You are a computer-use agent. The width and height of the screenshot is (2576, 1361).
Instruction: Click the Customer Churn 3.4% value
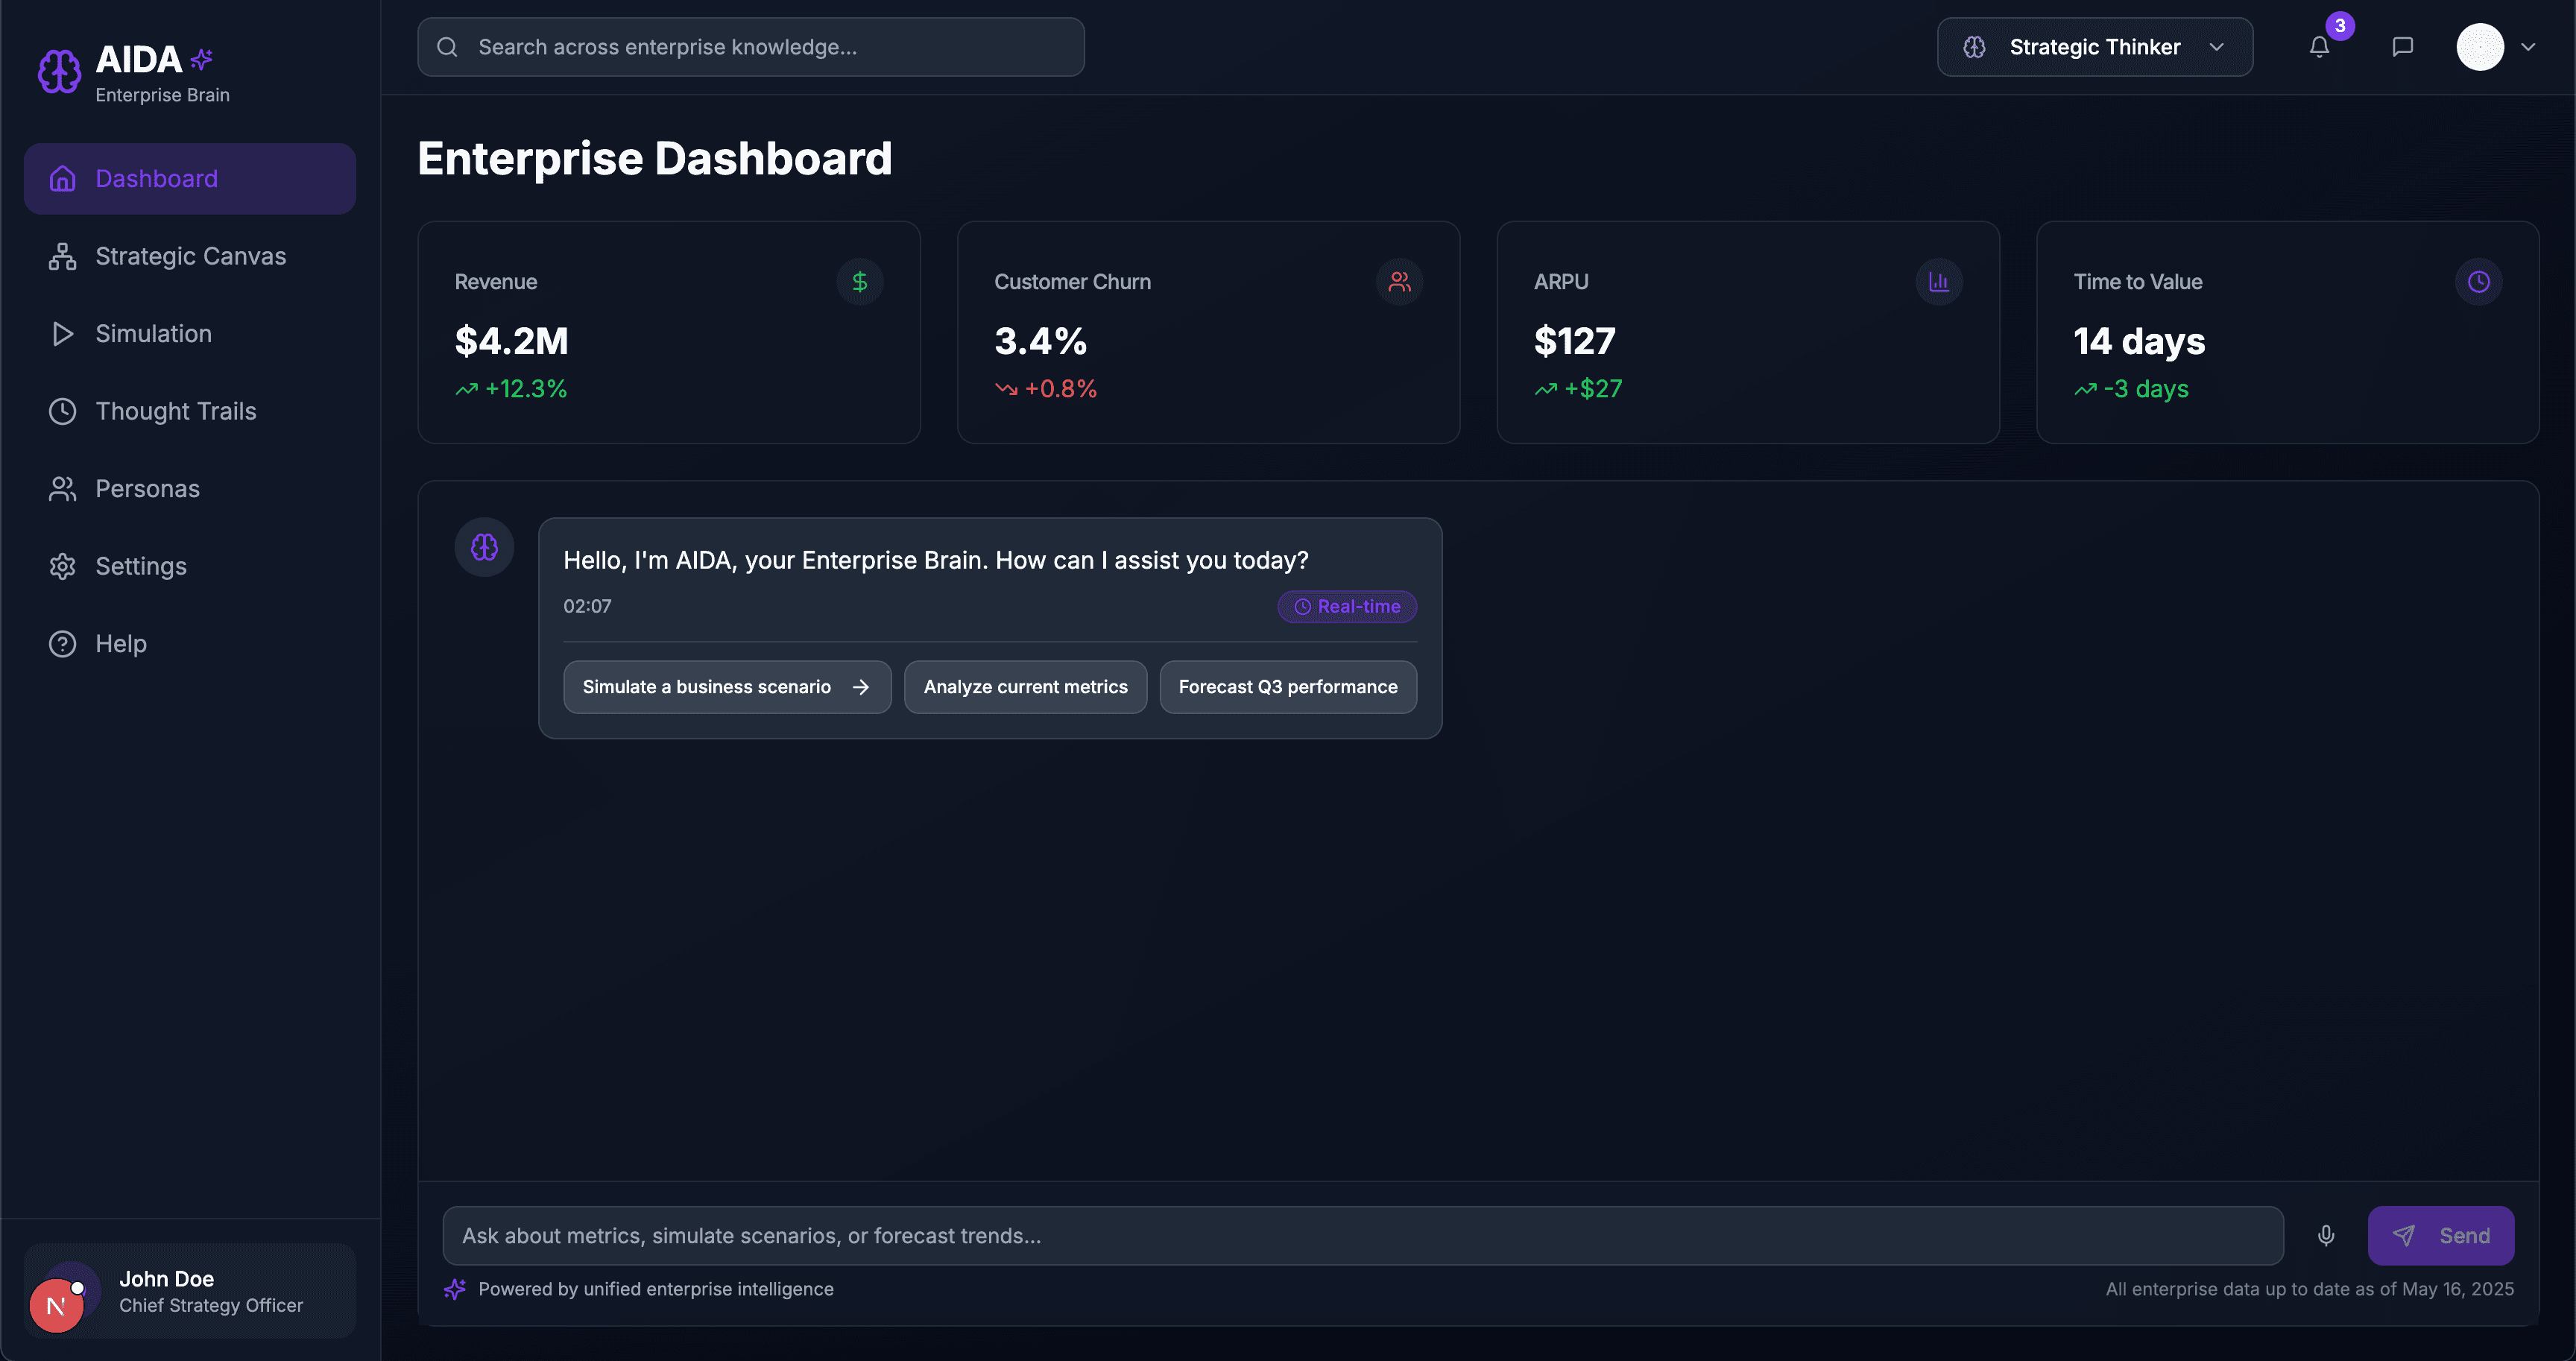coord(1040,341)
